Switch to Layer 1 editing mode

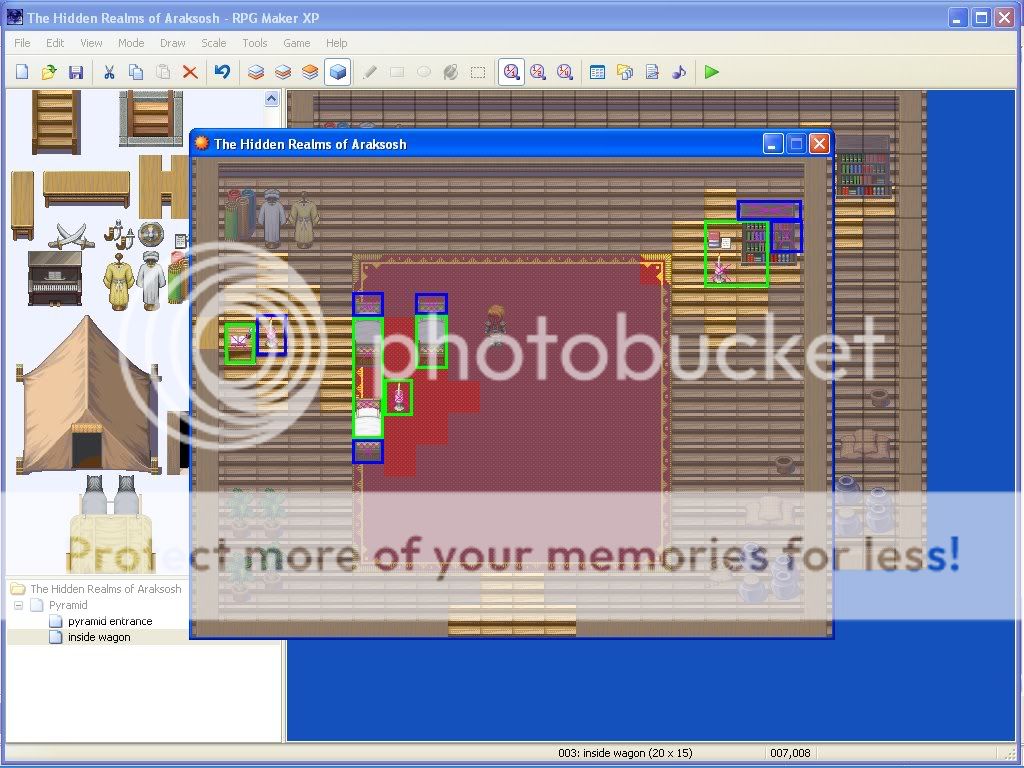click(x=257, y=72)
